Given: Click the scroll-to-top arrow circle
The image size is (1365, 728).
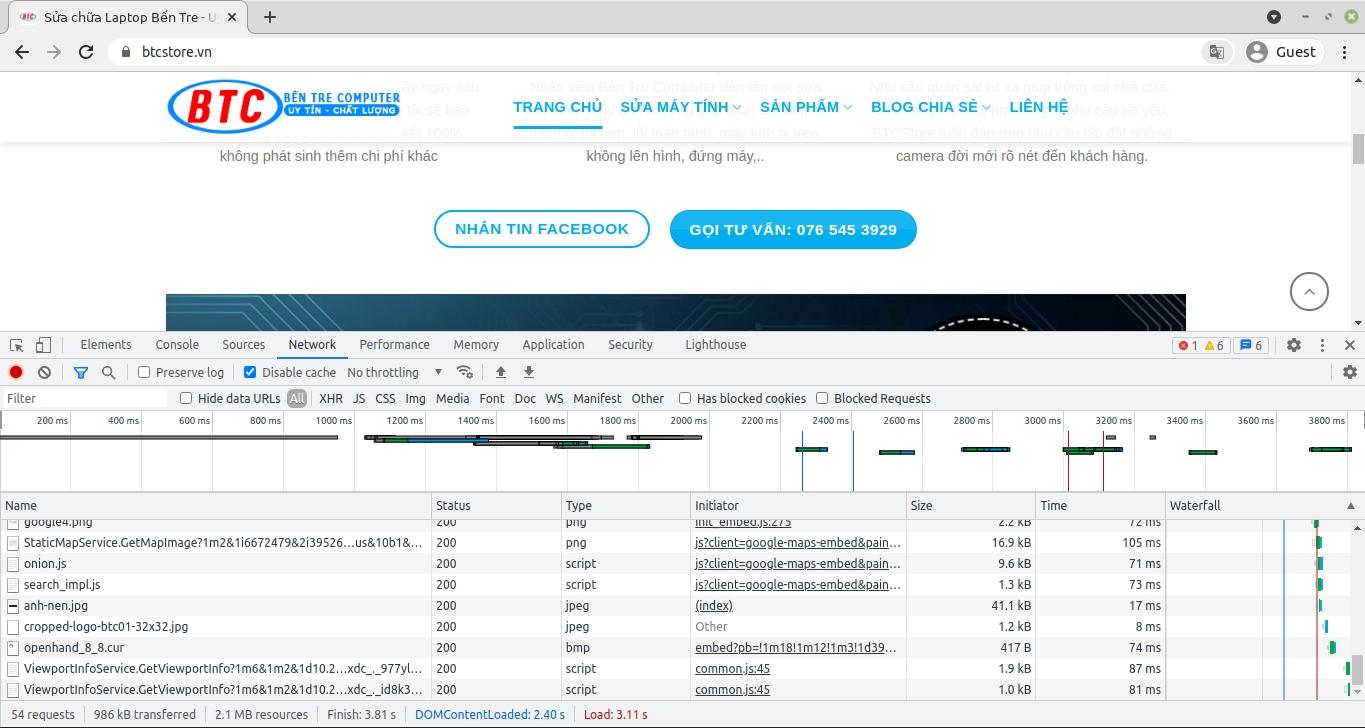Looking at the screenshot, I should (x=1309, y=292).
